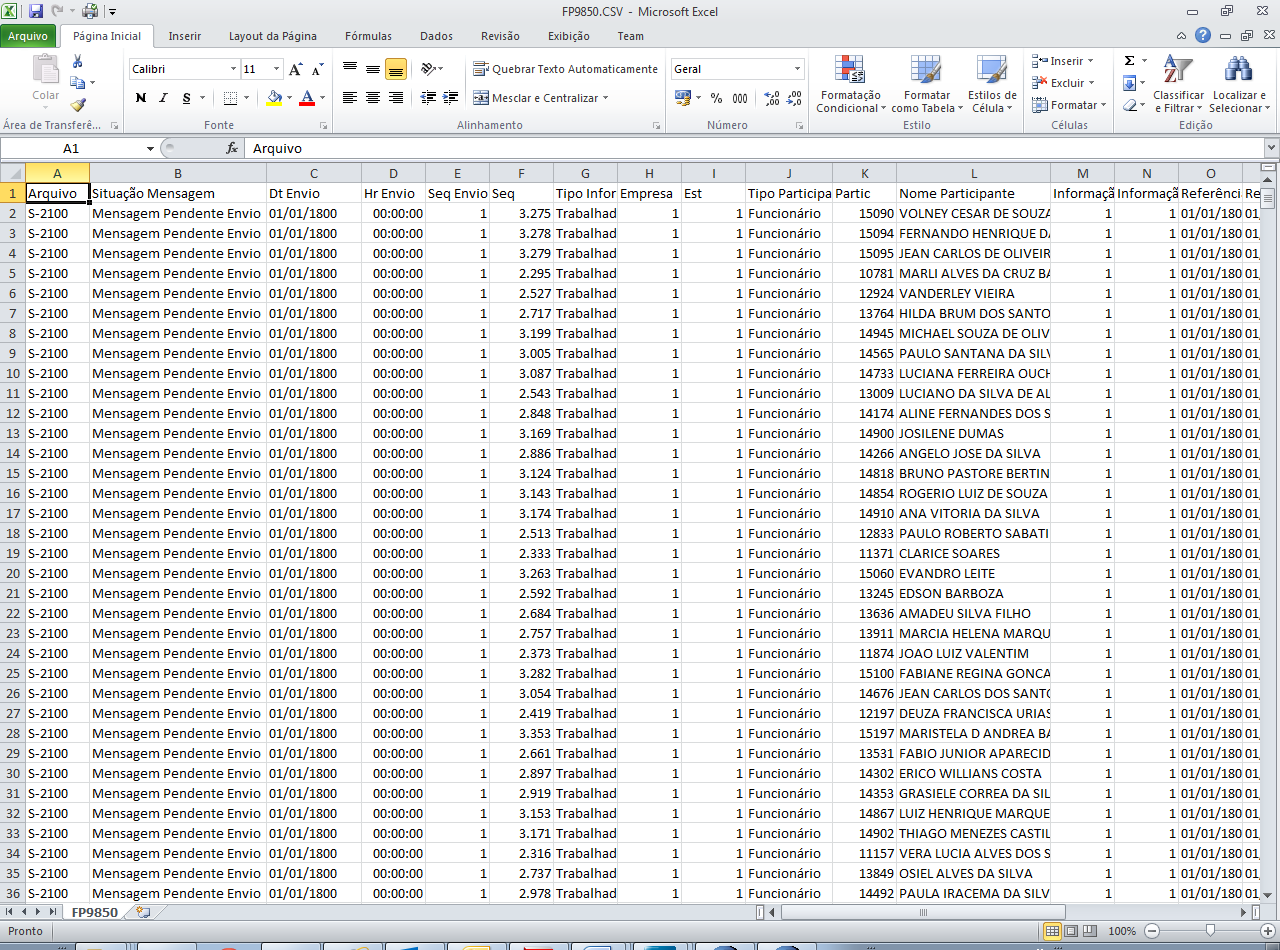Screen dimensions: 1280x950
Task: Click the increase decimal places icon
Action: [x=772, y=98]
